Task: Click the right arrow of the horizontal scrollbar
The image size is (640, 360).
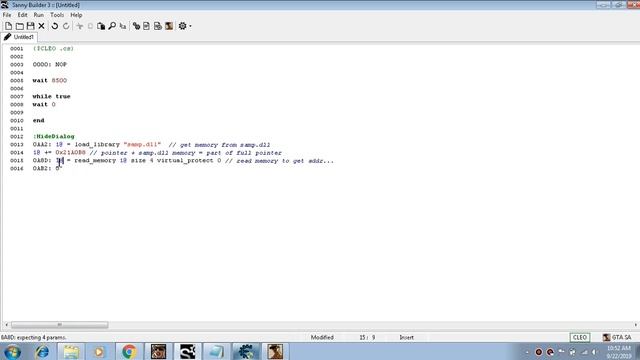Action: coord(636,325)
